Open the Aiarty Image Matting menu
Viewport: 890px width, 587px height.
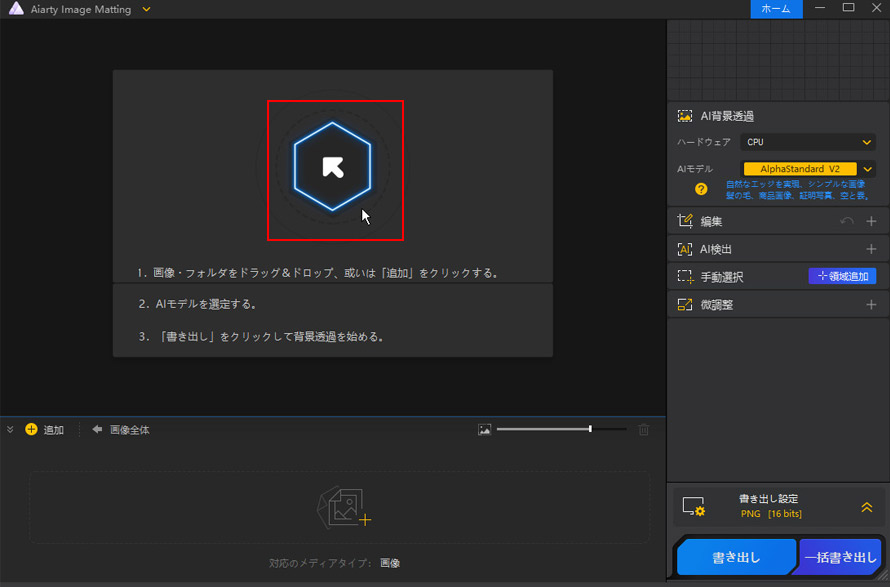144,10
